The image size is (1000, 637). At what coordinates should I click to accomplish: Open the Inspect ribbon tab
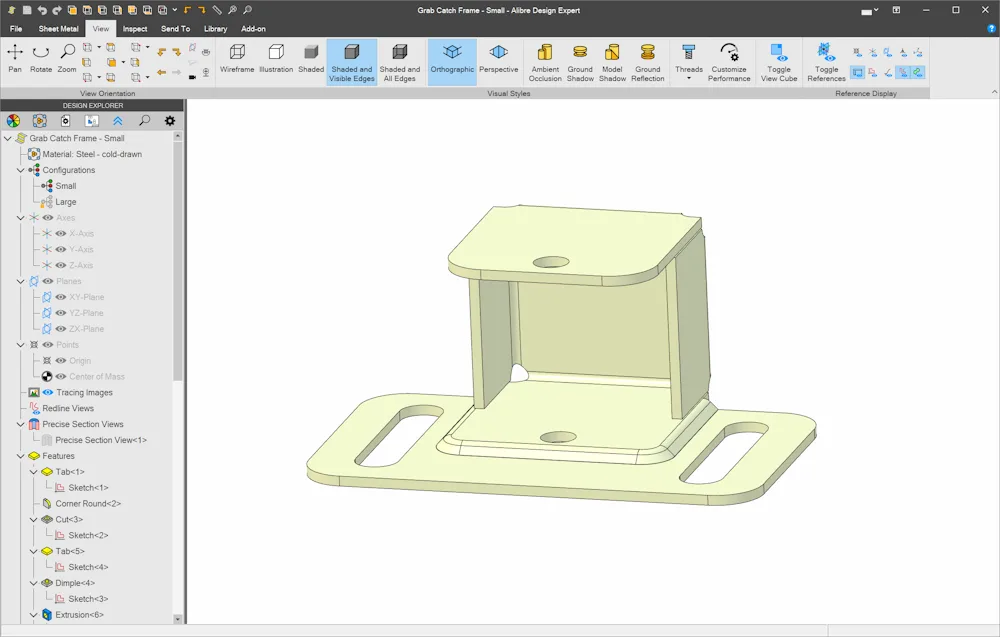[x=135, y=29]
